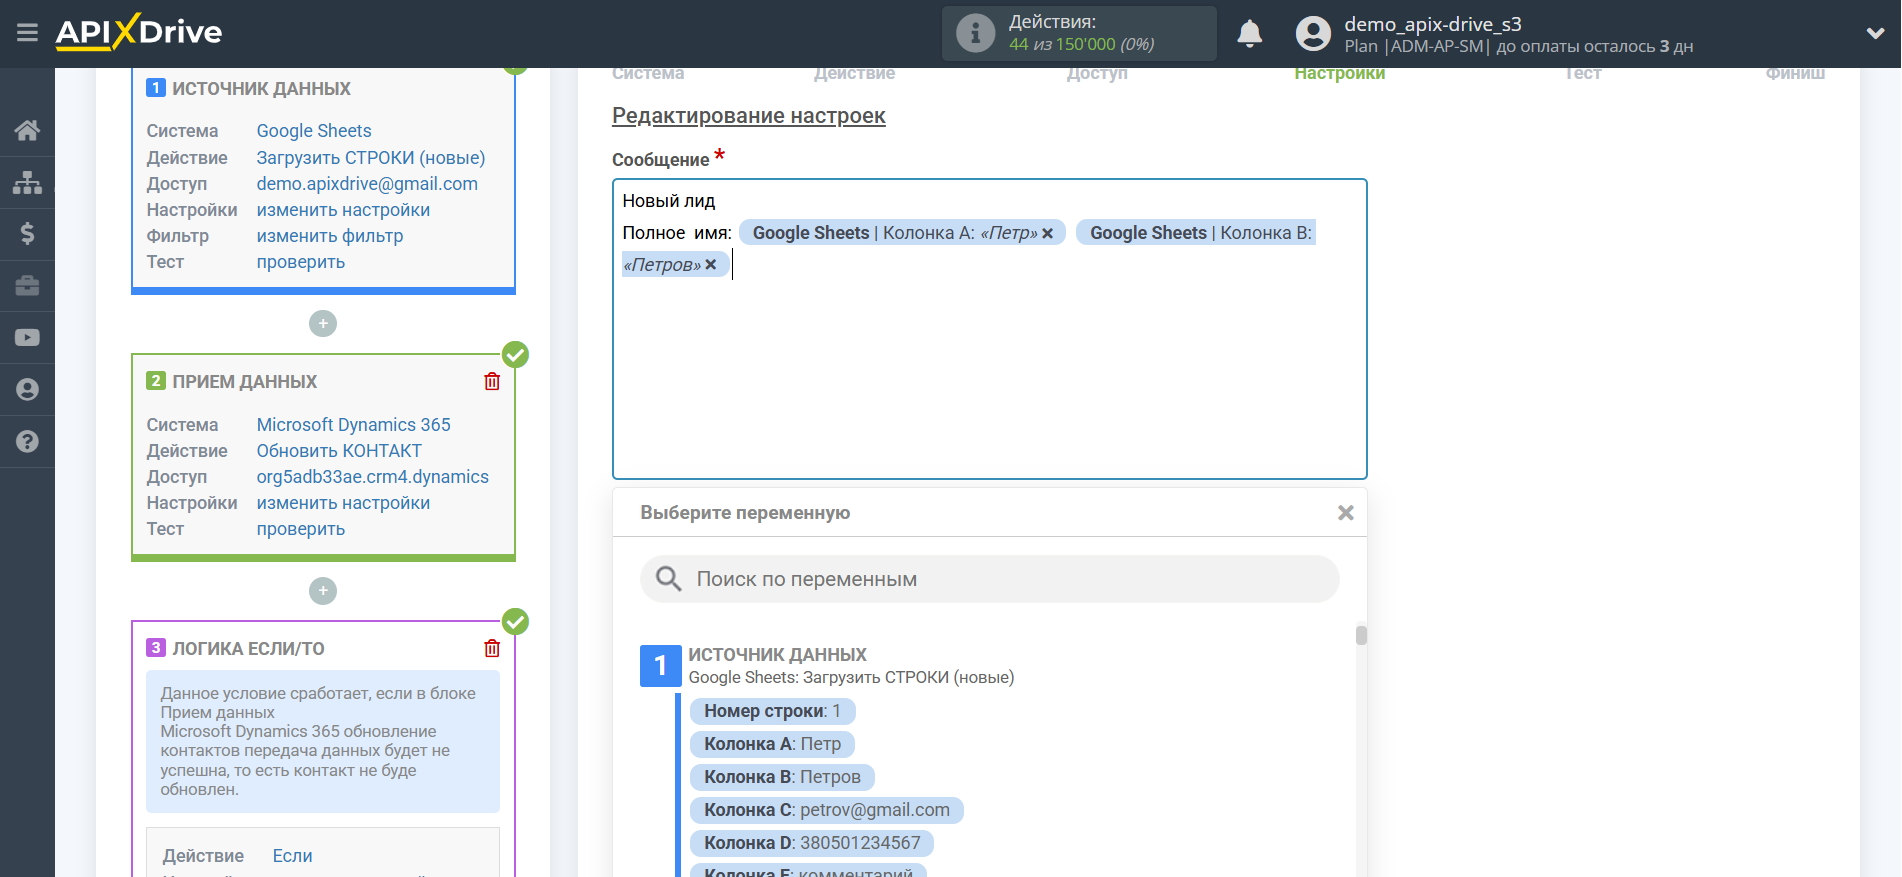
Task: Expand the account dropdown chevron
Action: tap(1875, 33)
